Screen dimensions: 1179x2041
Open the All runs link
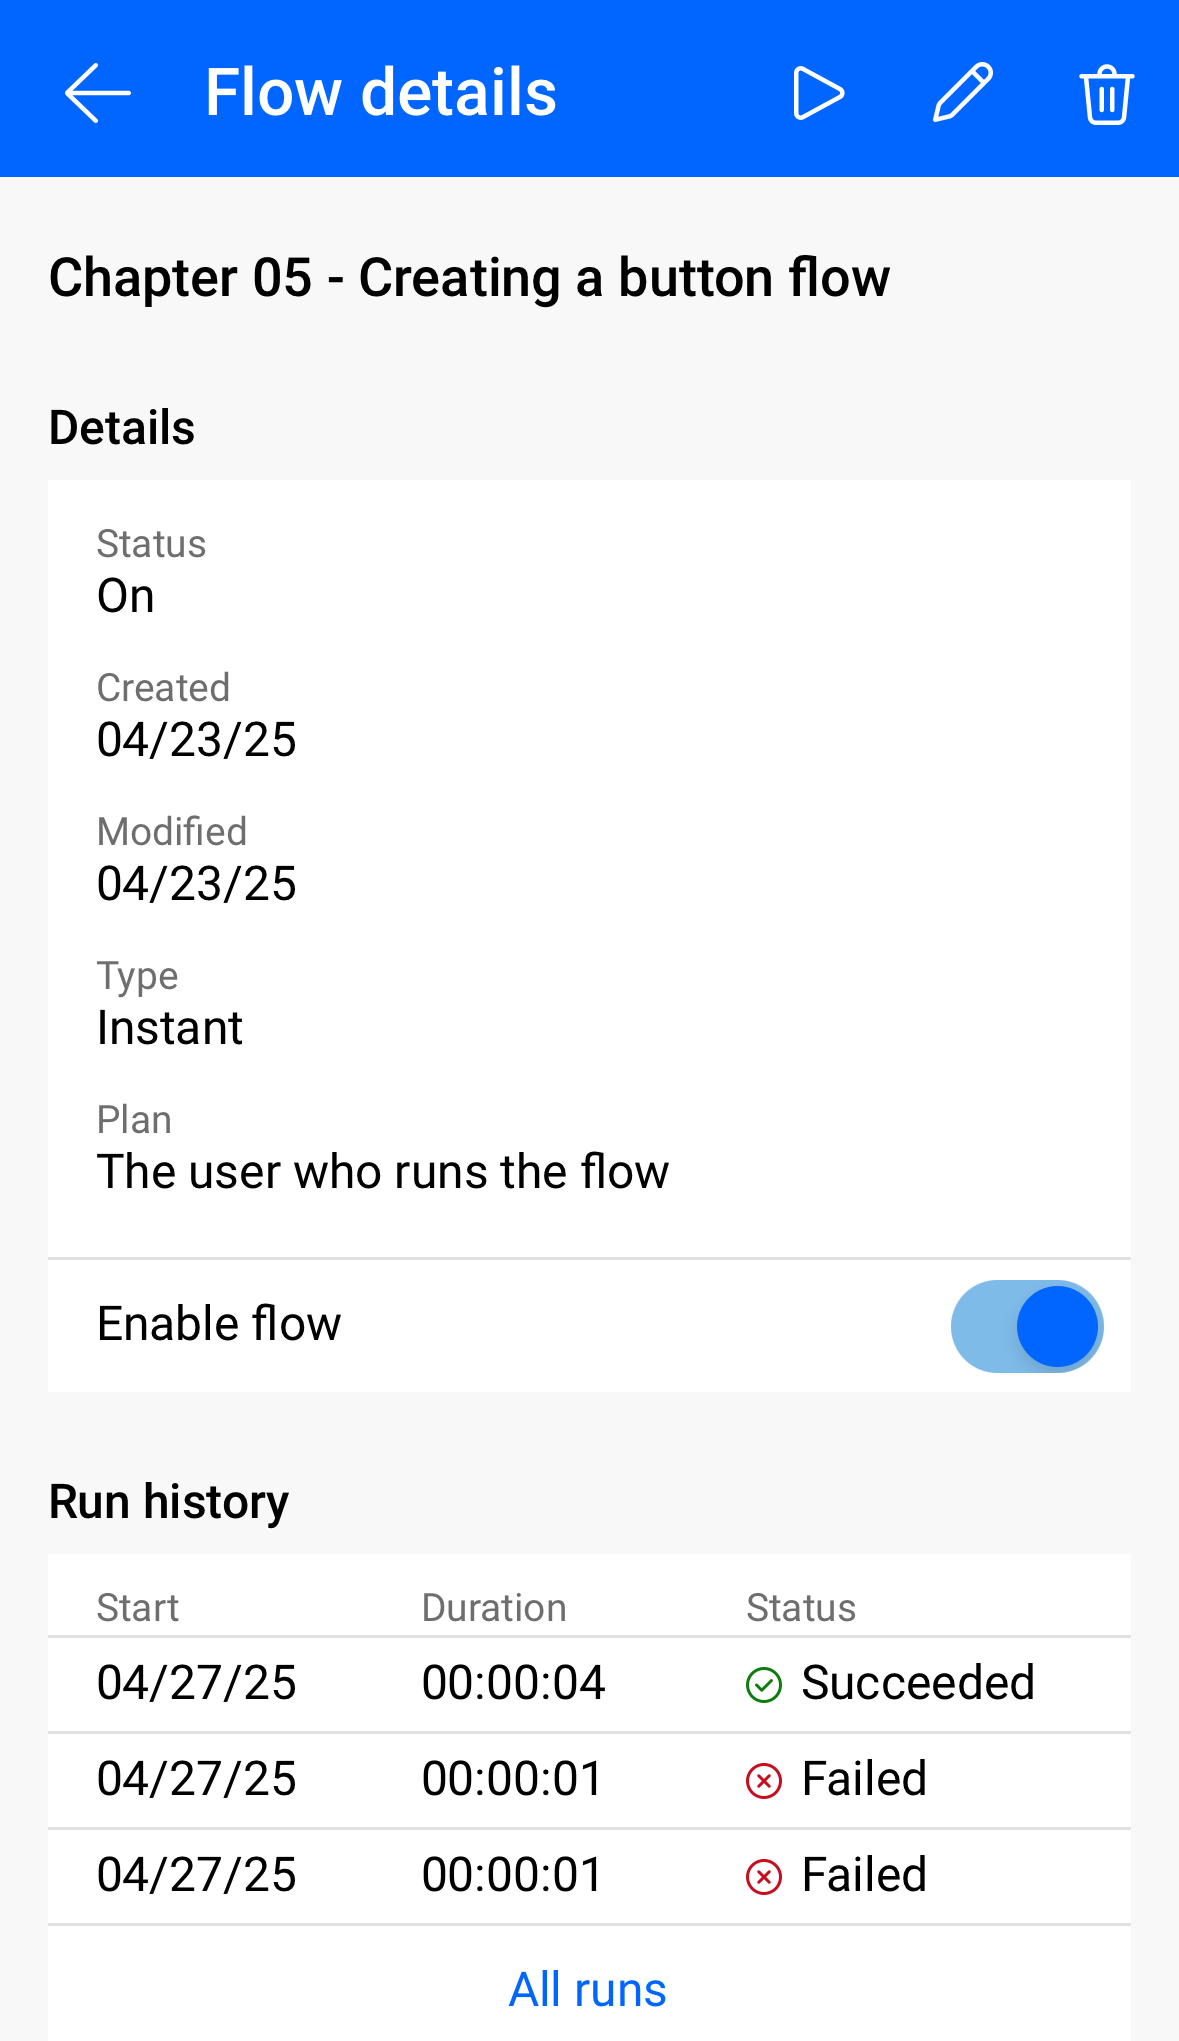click(588, 1989)
